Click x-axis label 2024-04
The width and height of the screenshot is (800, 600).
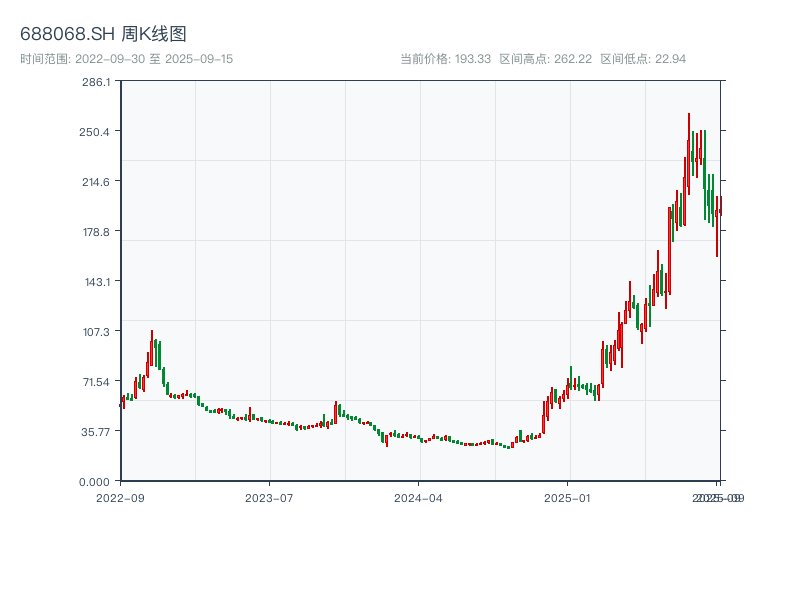(418, 498)
